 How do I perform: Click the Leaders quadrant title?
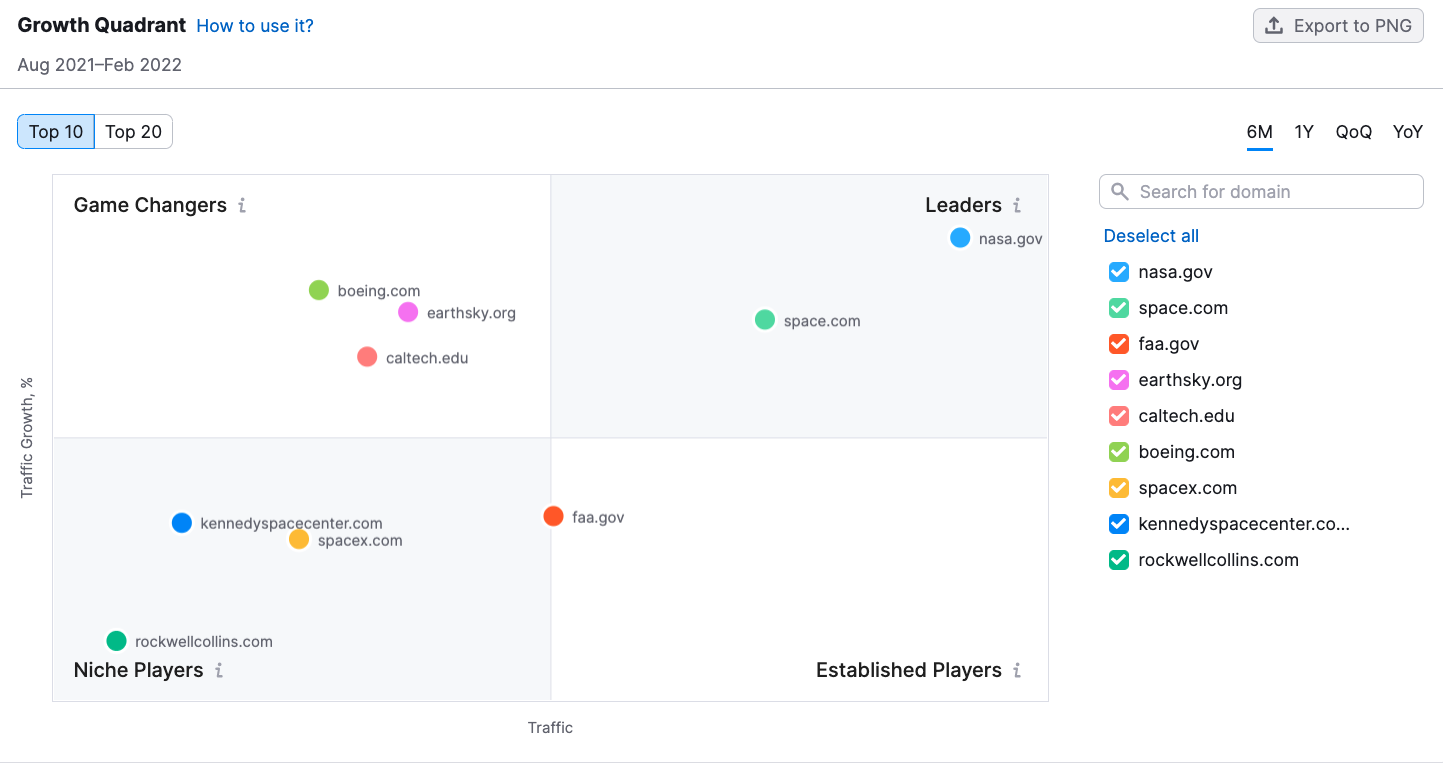click(x=963, y=205)
